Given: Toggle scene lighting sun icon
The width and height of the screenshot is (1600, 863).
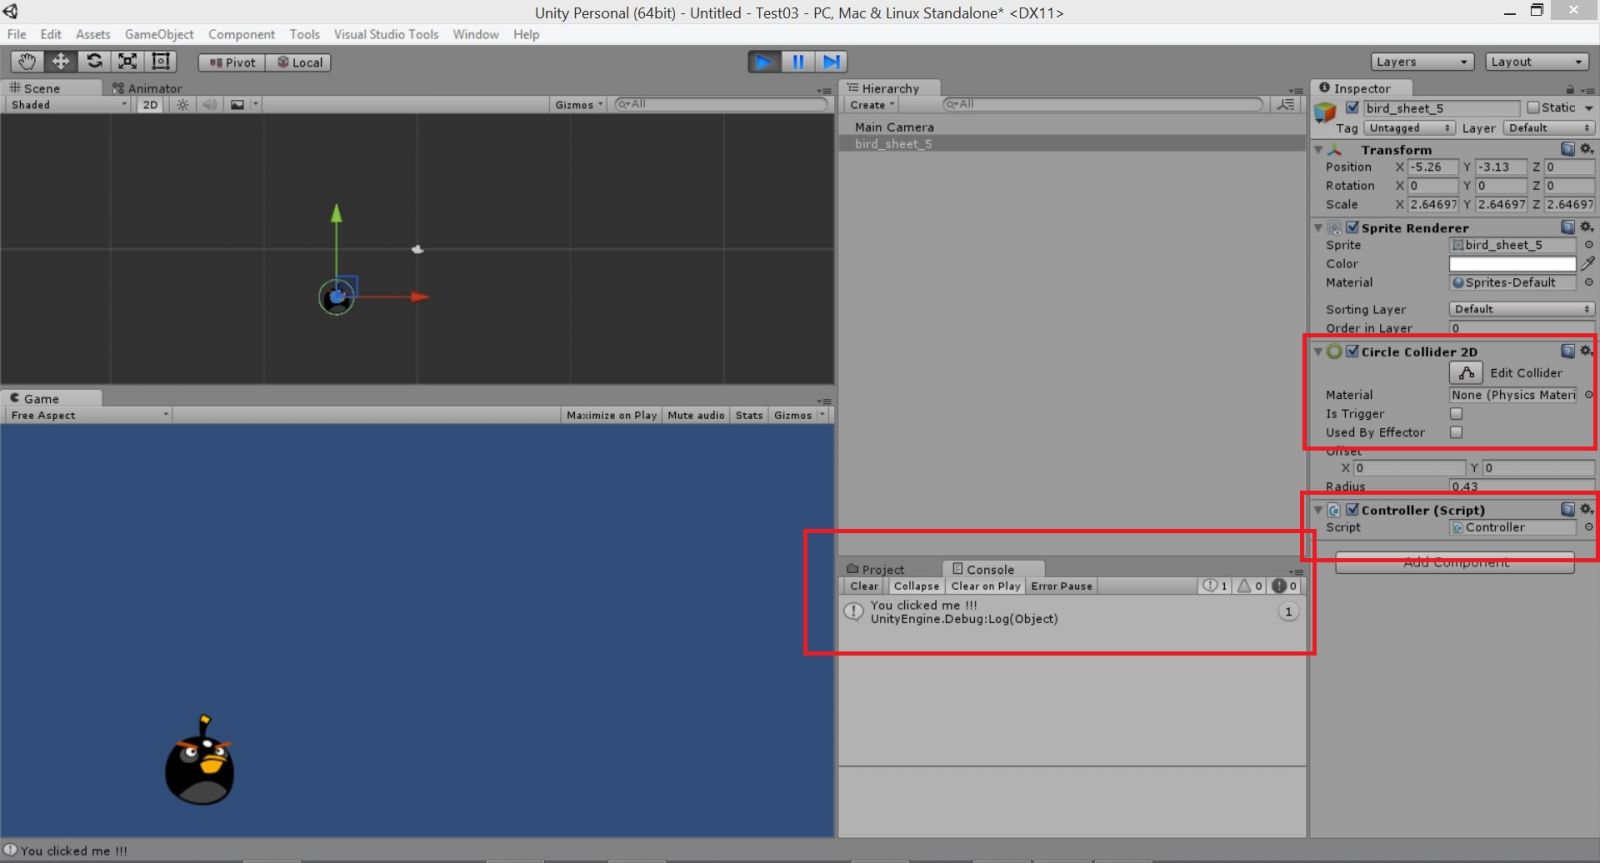Looking at the screenshot, I should pyautogui.click(x=182, y=105).
